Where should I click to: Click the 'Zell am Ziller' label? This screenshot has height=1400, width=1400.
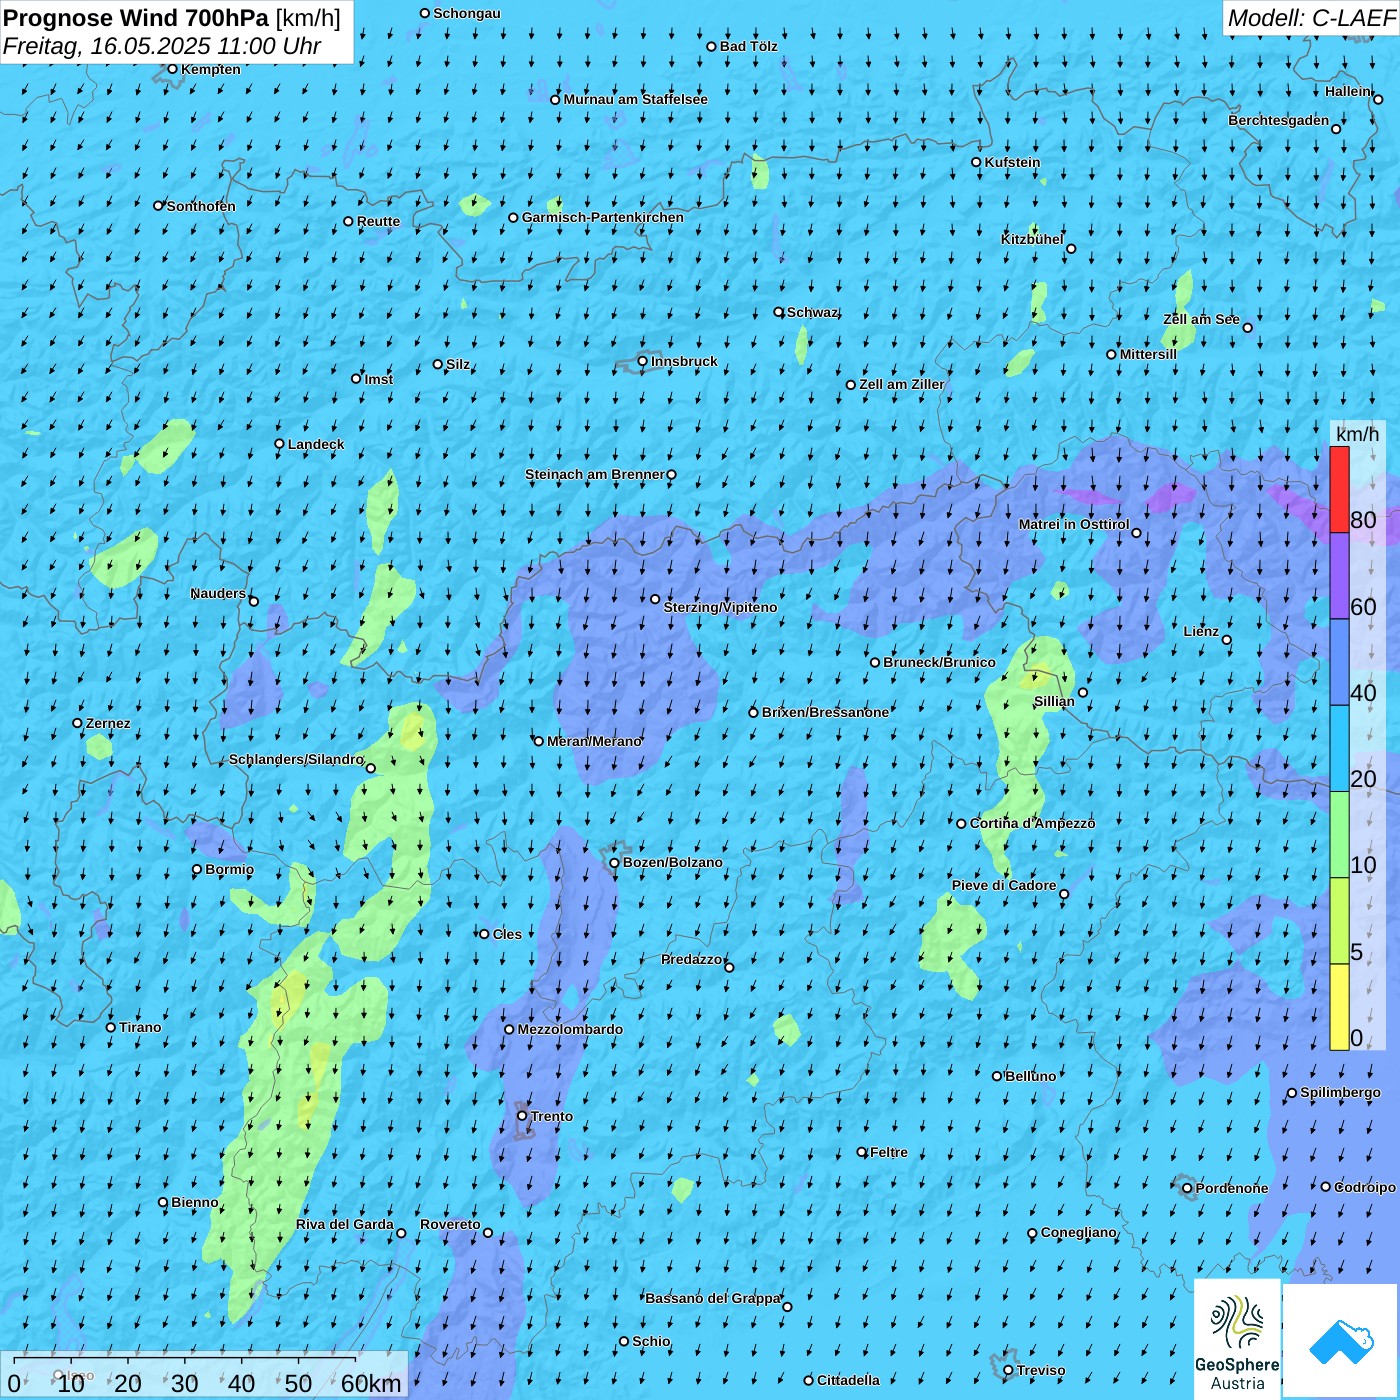coord(902,384)
